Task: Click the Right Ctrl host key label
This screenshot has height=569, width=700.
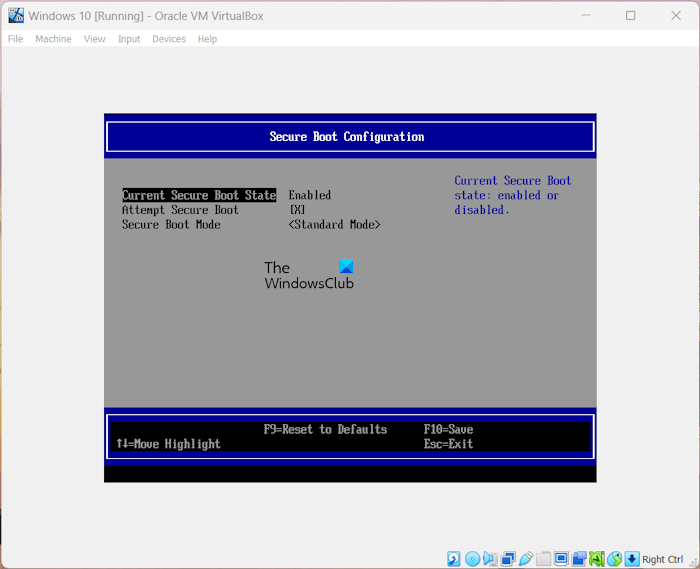Action: click(662, 559)
